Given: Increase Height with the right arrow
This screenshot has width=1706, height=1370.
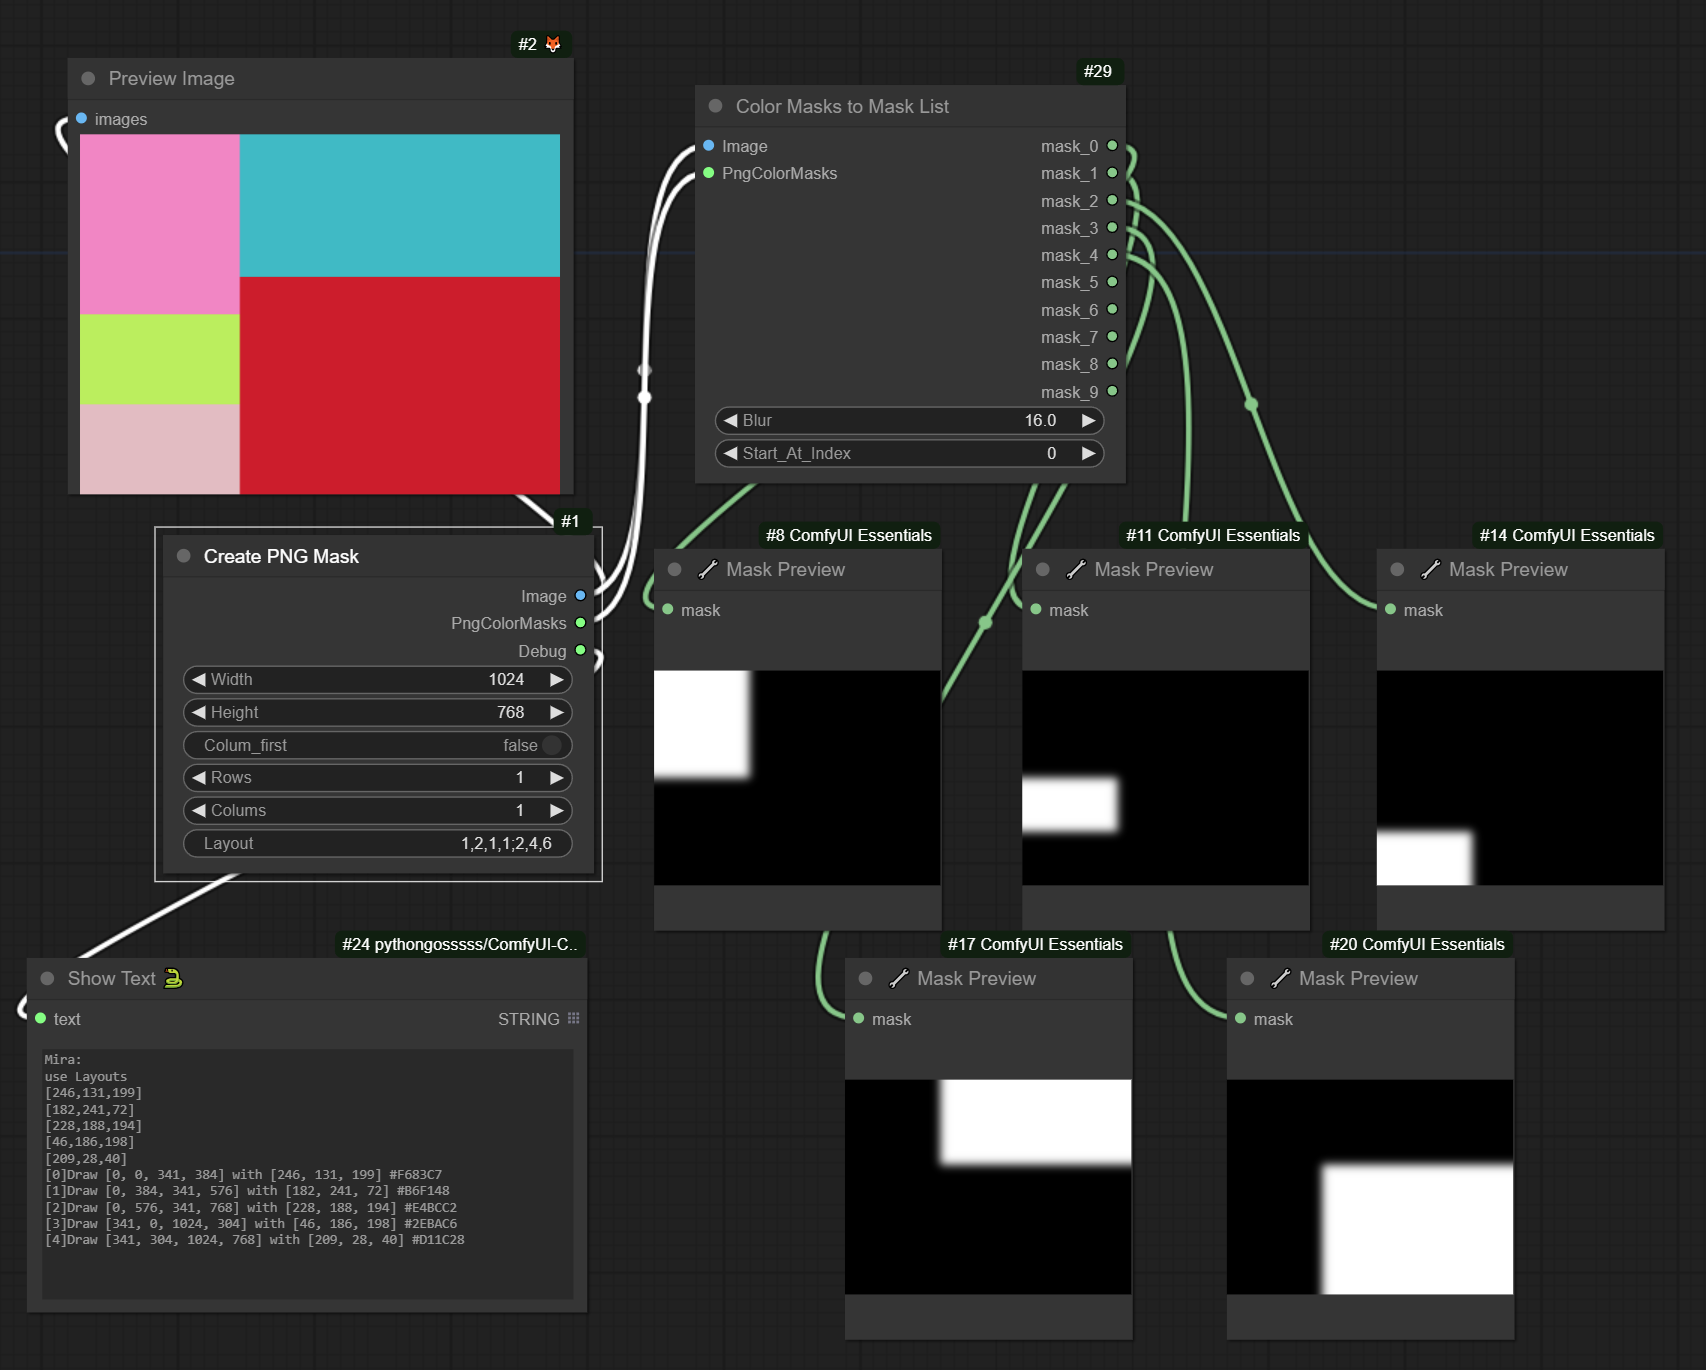Looking at the screenshot, I should [x=556, y=712].
